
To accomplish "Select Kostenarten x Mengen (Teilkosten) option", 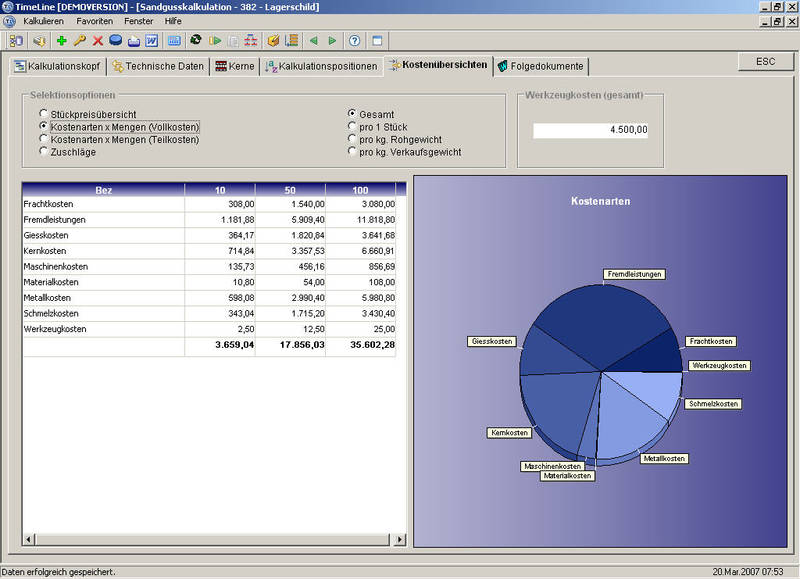I will tap(43, 139).
